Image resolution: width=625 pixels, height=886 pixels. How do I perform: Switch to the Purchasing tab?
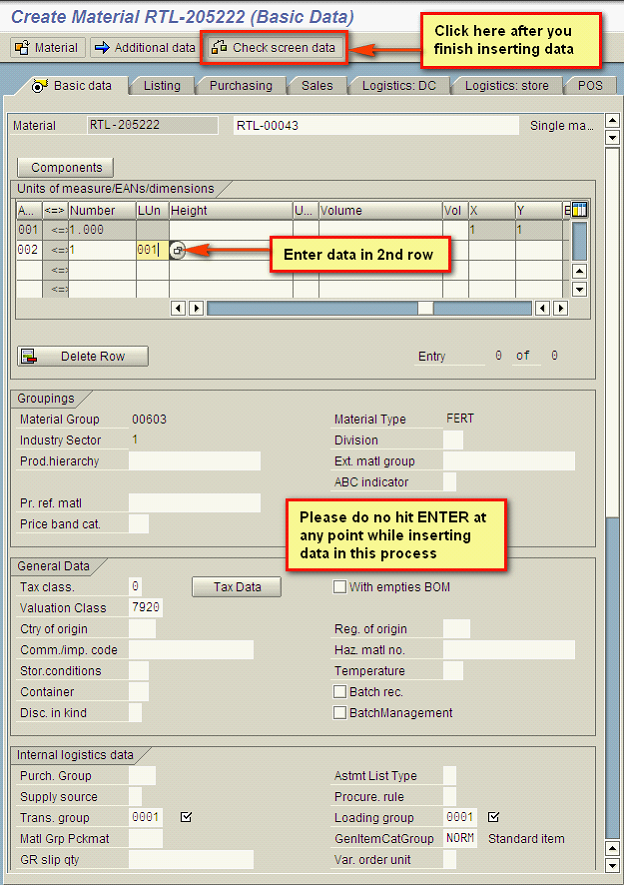240,86
